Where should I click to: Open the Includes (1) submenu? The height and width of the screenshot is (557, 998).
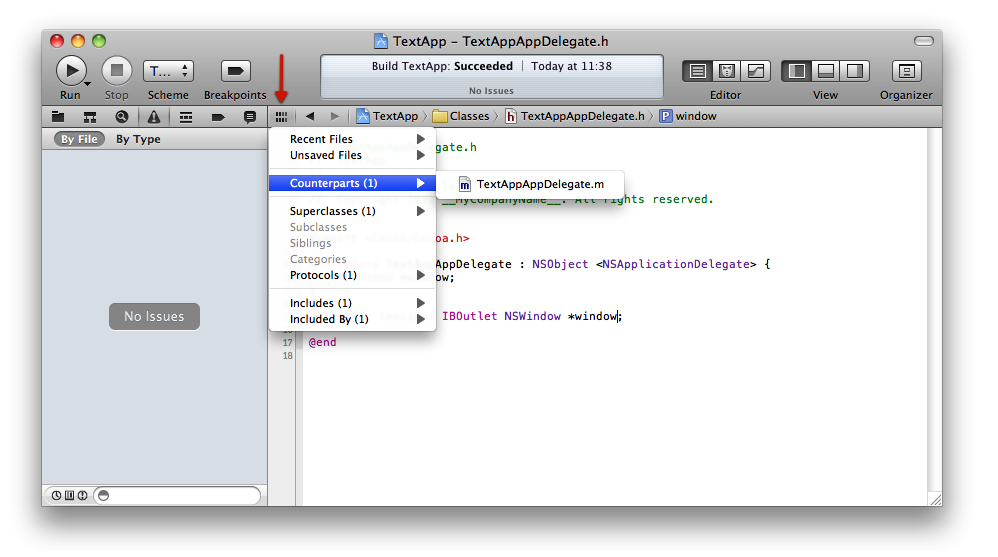[x=353, y=303]
